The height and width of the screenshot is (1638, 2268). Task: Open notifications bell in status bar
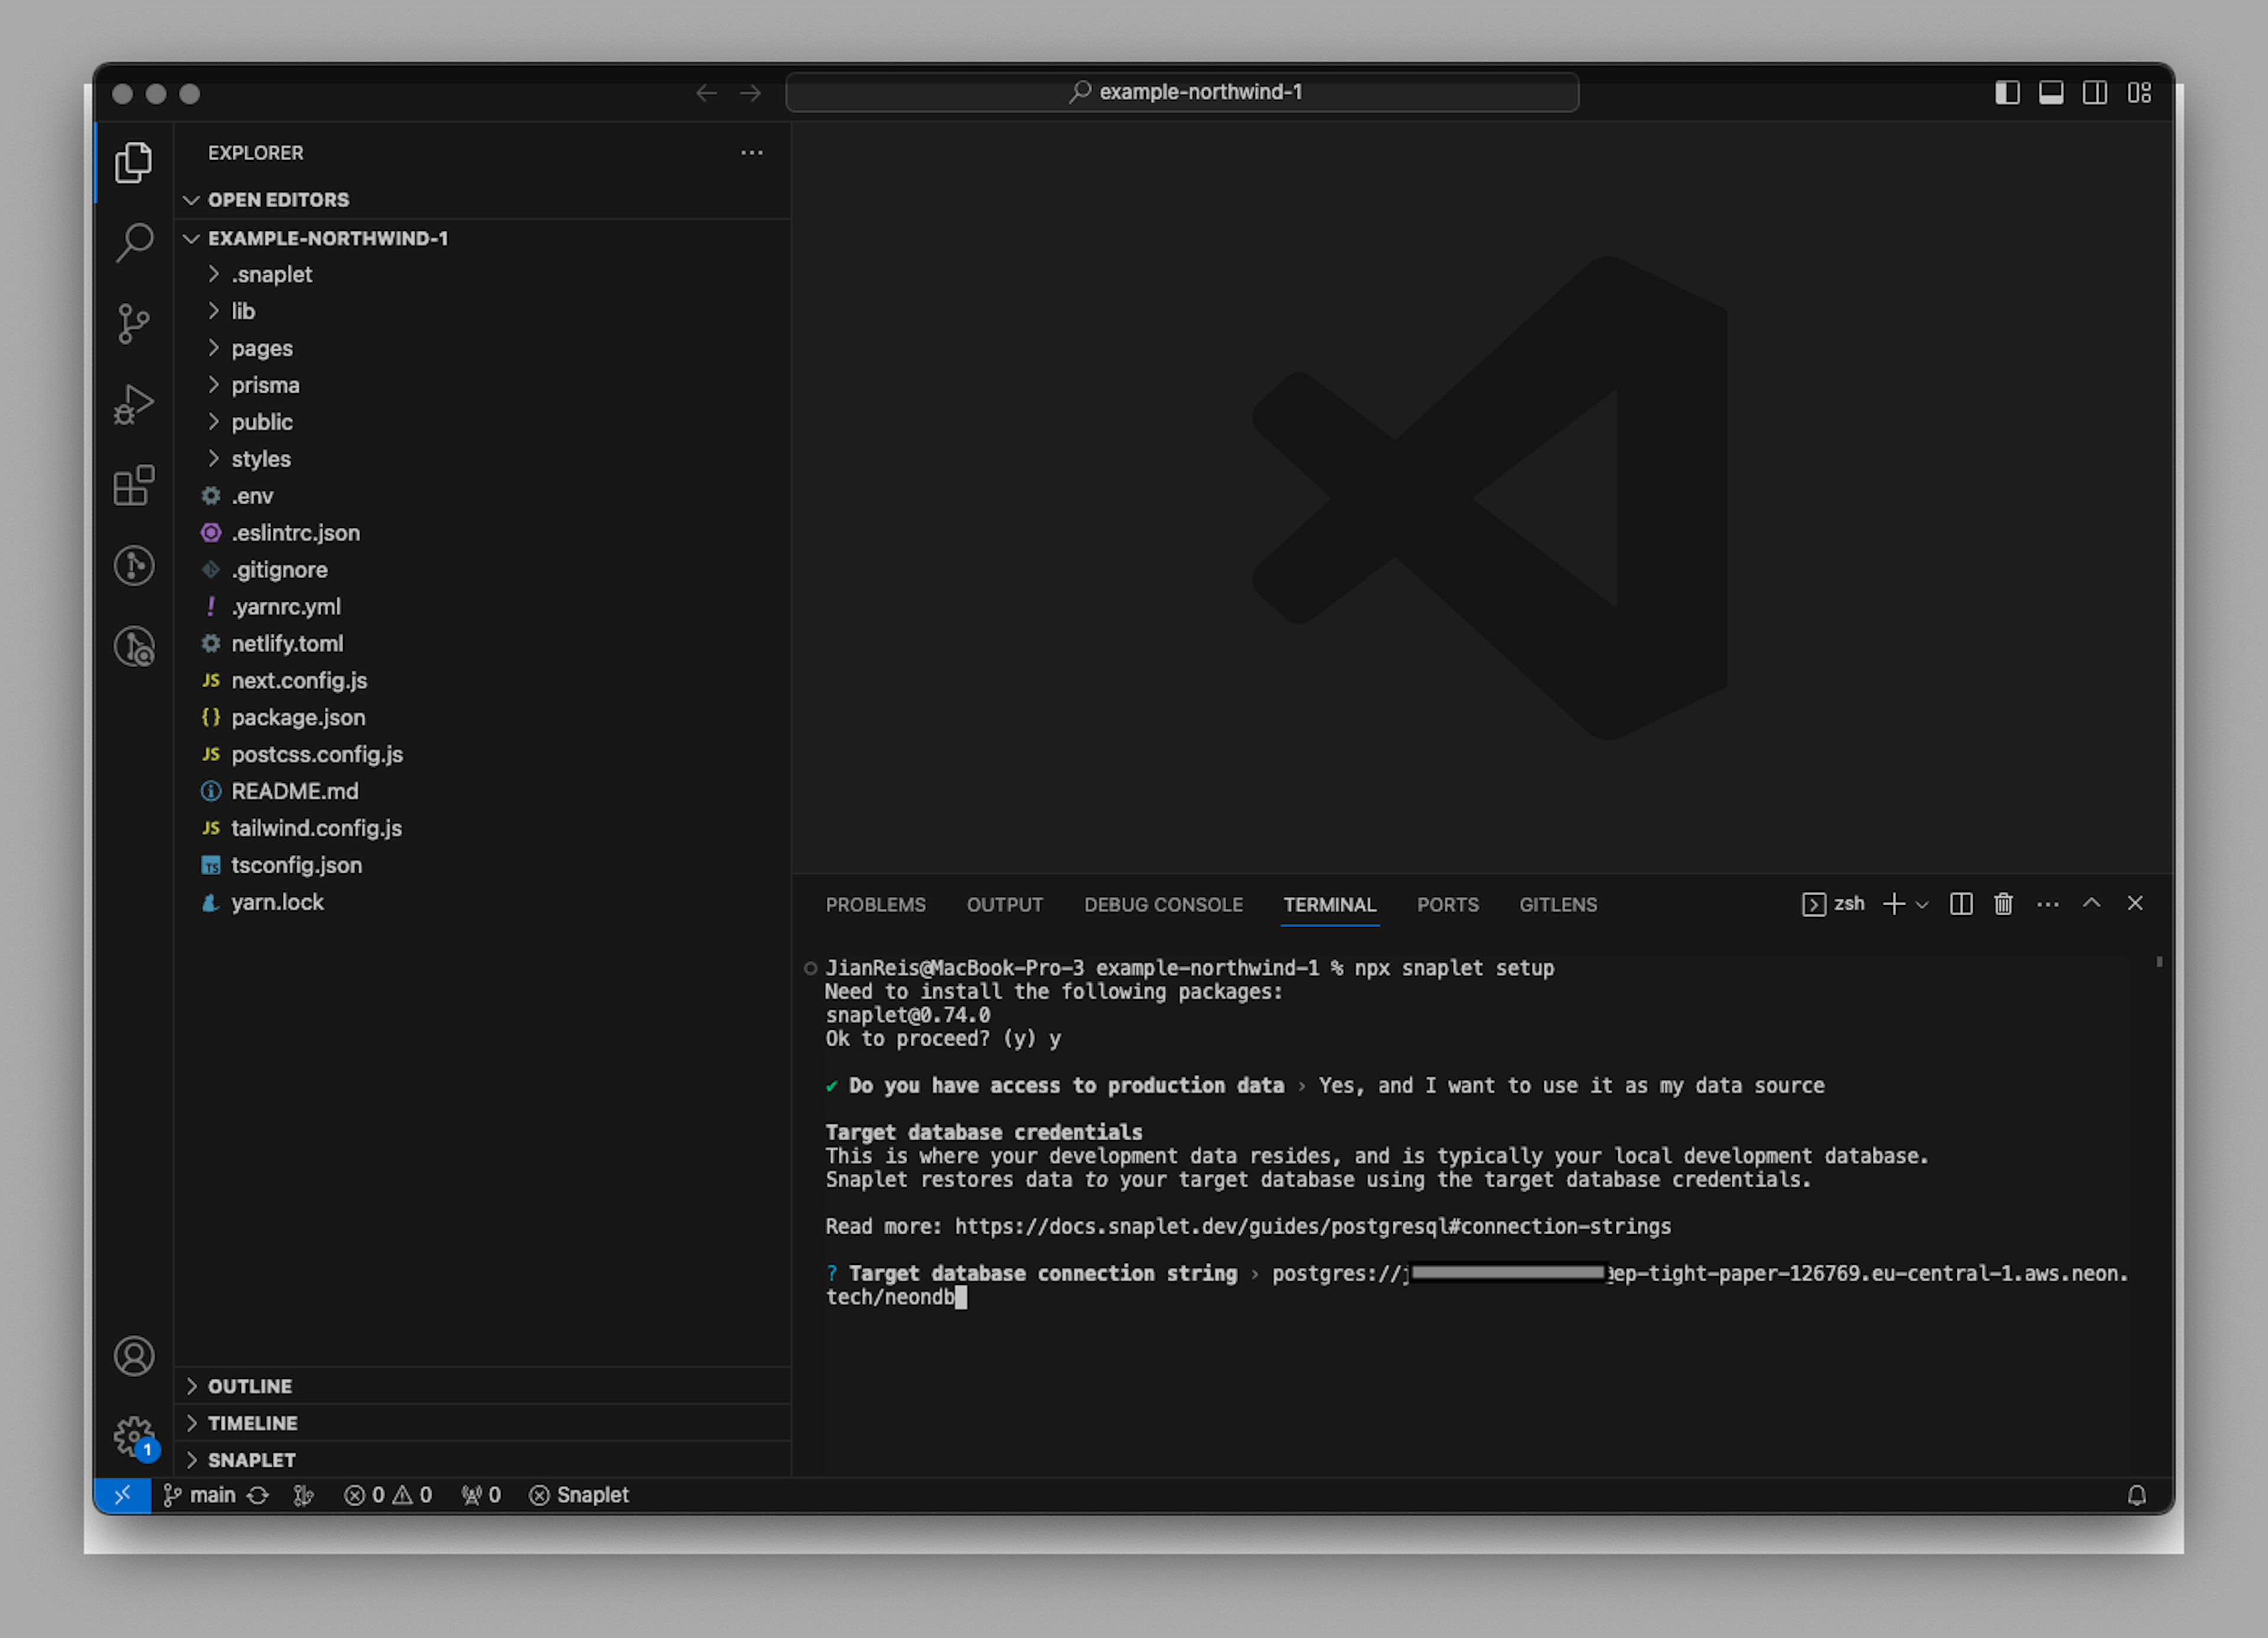tap(2137, 1495)
